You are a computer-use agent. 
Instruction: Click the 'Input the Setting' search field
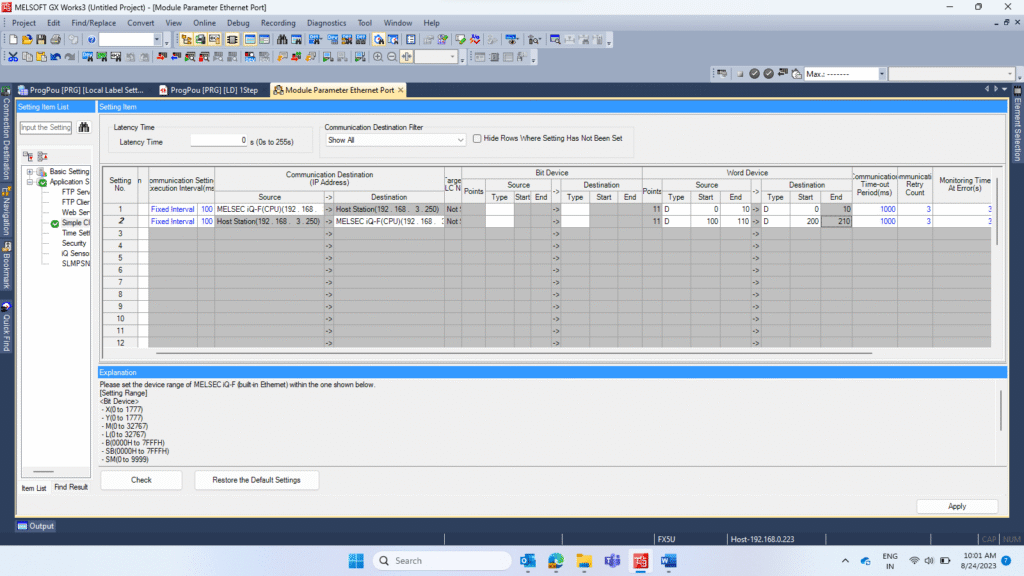point(46,127)
